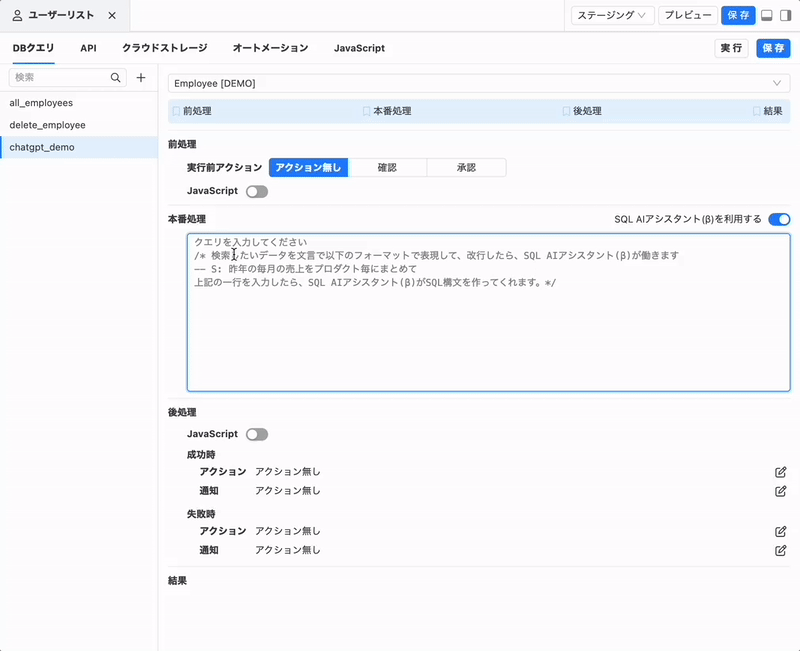
Task: Save the query with 保存 button beside 実行
Action: point(773,48)
